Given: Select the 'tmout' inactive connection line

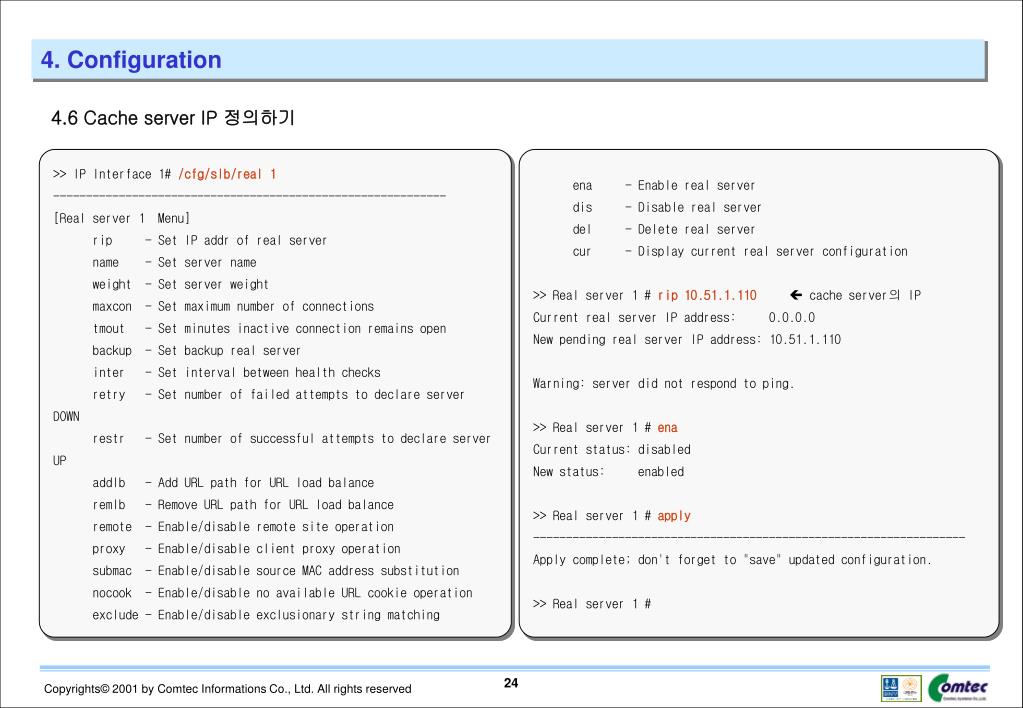Looking at the screenshot, I should click(269, 328).
